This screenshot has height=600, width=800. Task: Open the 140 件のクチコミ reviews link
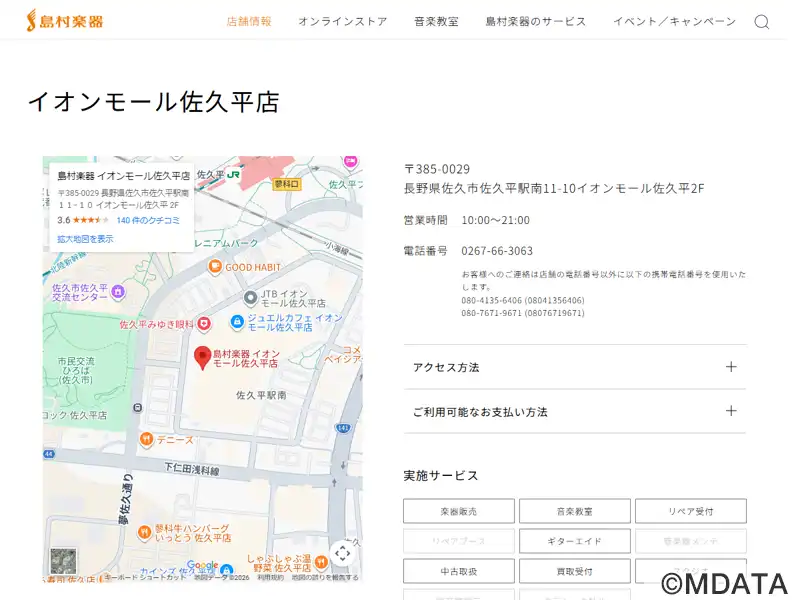[x=148, y=220]
